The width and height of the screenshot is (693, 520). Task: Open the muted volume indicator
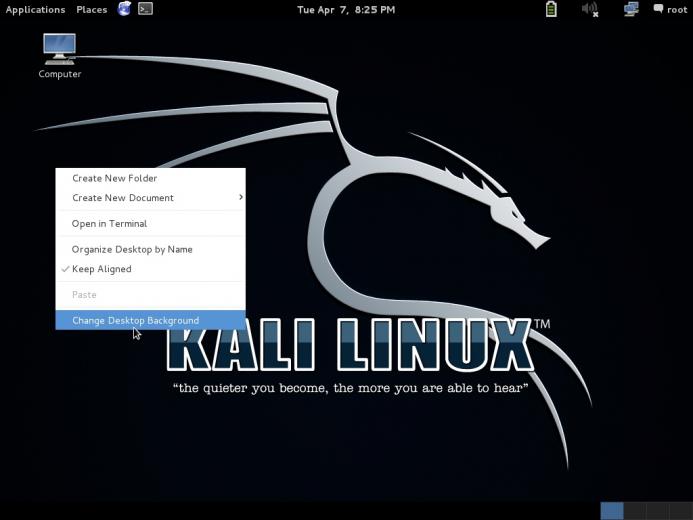(x=590, y=9)
